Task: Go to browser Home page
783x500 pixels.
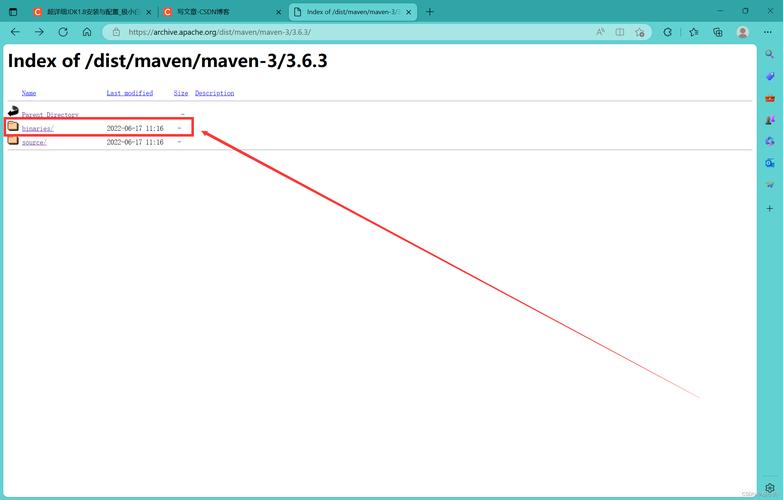Action: point(87,32)
